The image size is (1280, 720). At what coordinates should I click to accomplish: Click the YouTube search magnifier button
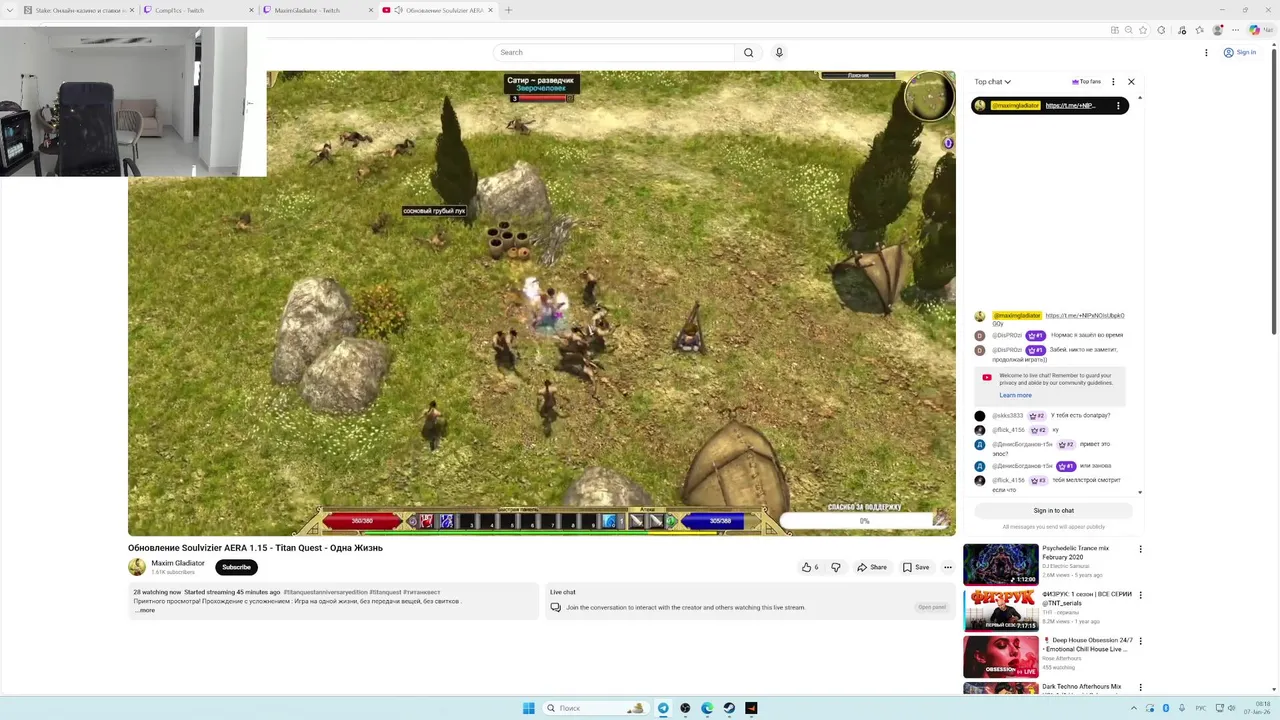748,52
